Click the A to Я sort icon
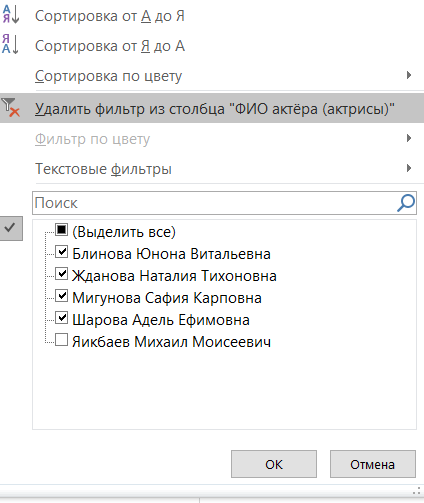 click(x=11, y=15)
